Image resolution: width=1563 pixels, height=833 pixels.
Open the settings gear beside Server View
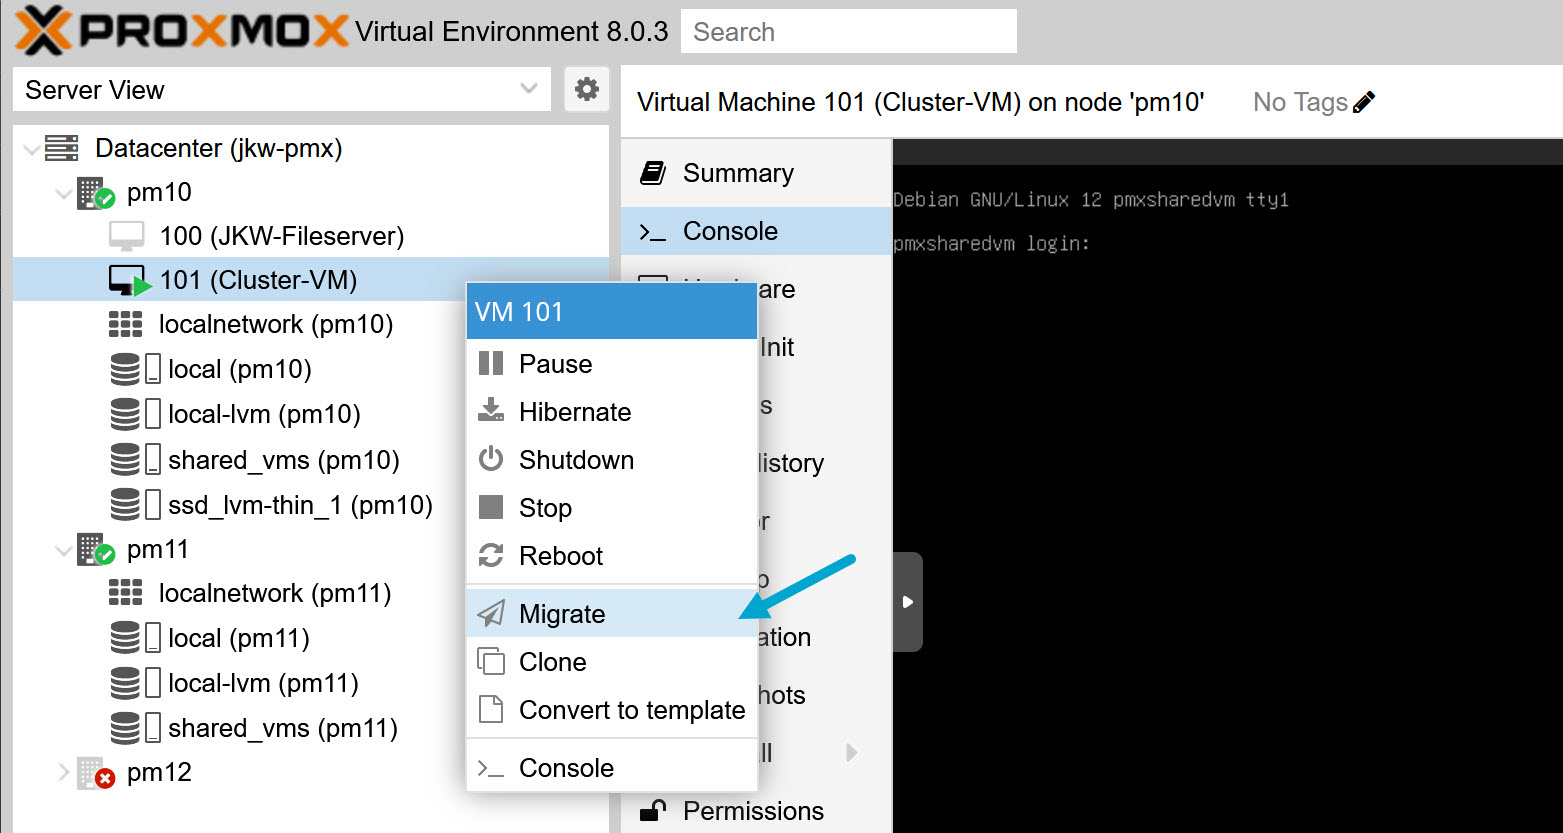coord(586,89)
